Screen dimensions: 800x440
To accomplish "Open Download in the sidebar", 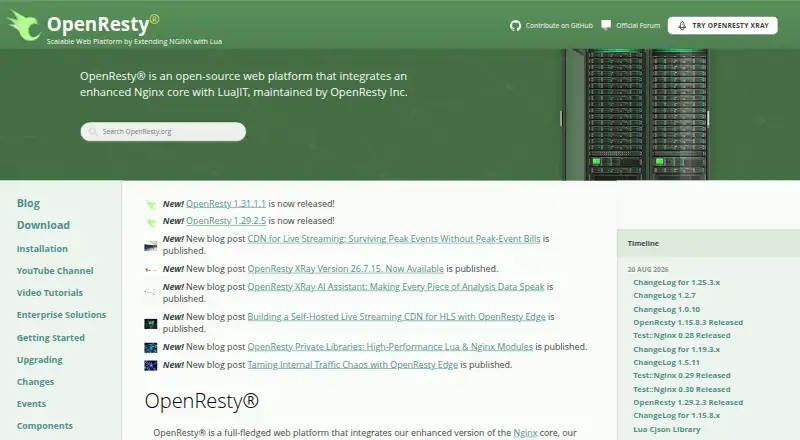I will point(43,225).
